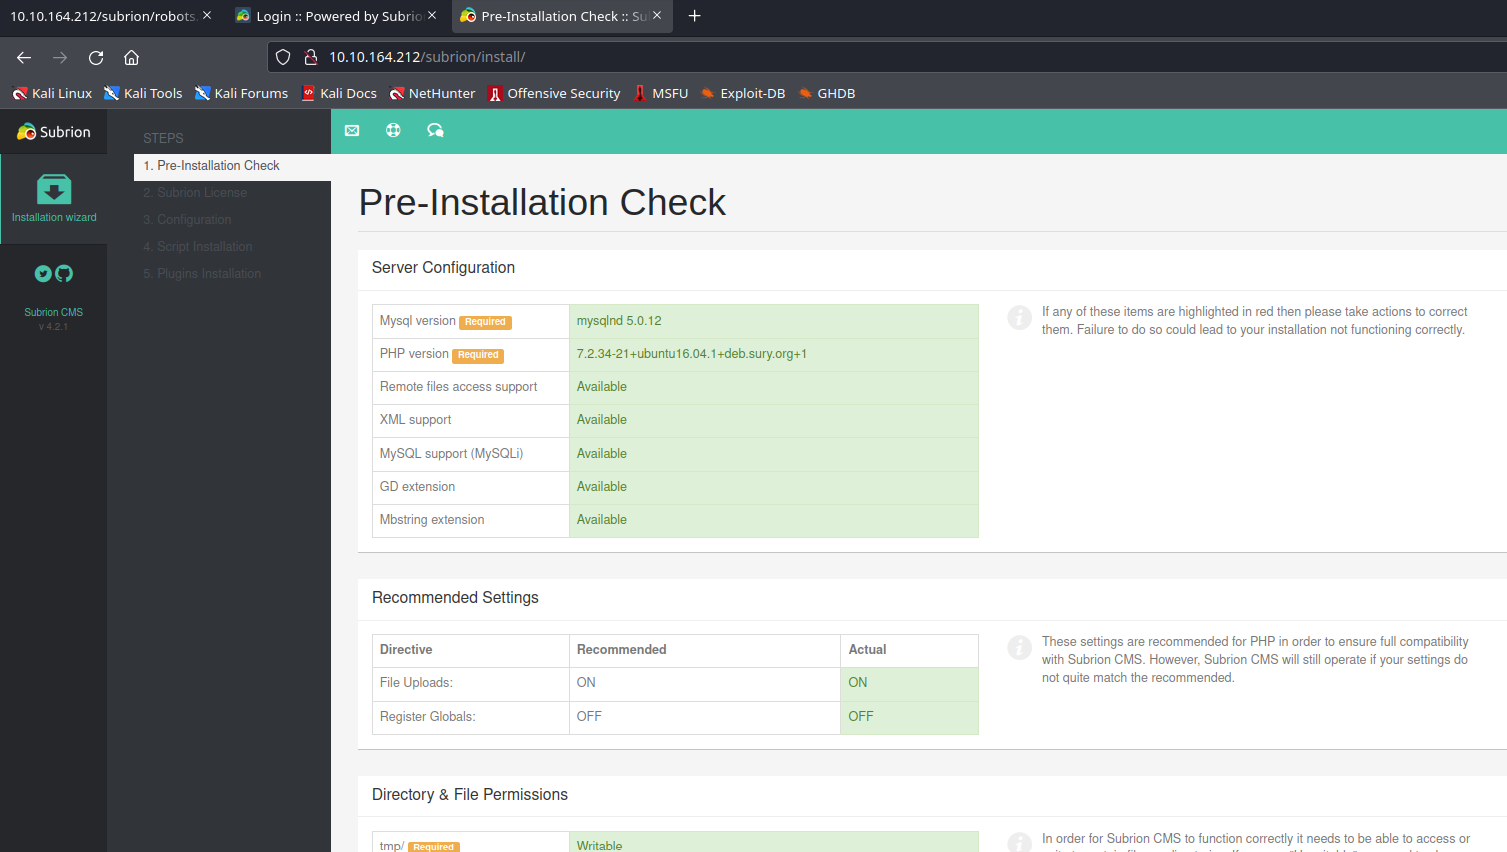Open the lifebuoy support icon
Viewport: 1507px width, 852px height.
point(393,130)
